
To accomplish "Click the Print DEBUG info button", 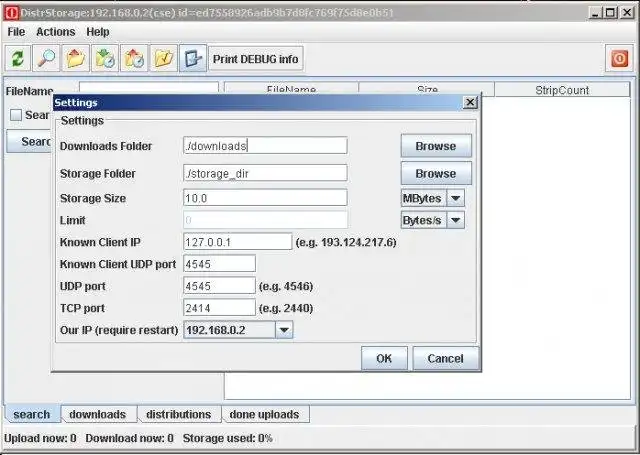I will 256,59.
